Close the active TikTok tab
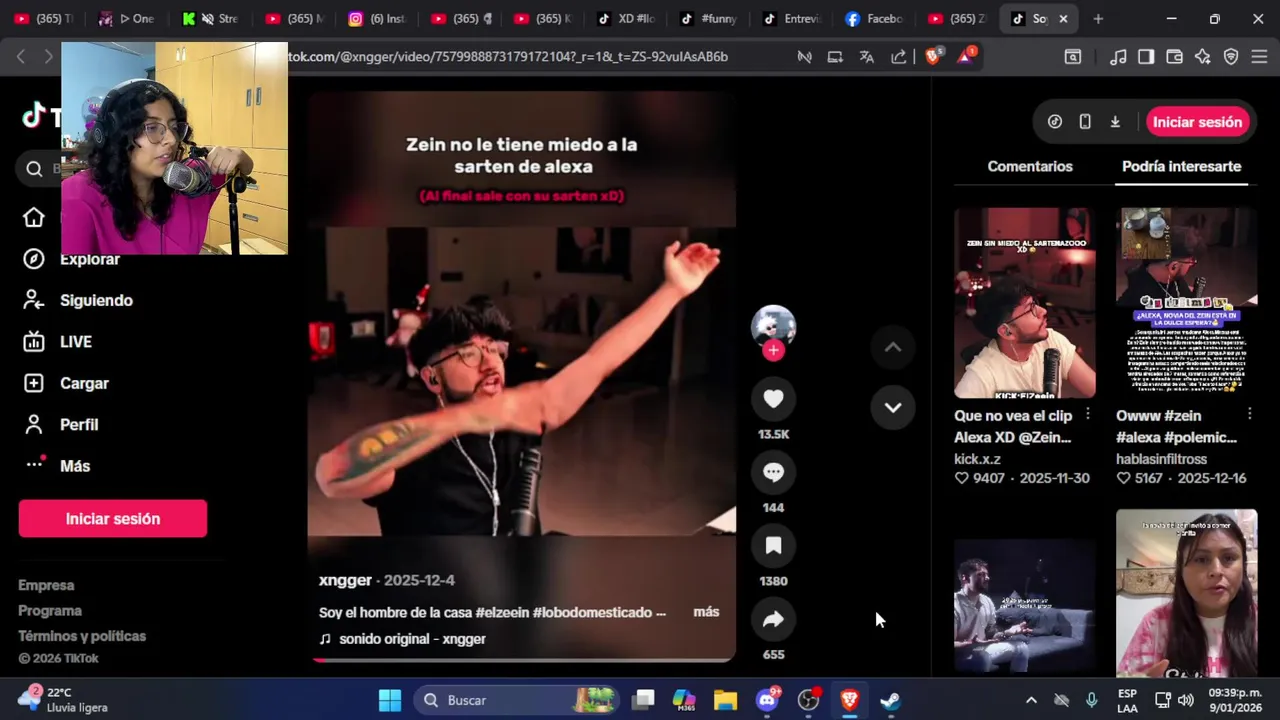Screen dimensions: 1280x720 click(1063, 19)
